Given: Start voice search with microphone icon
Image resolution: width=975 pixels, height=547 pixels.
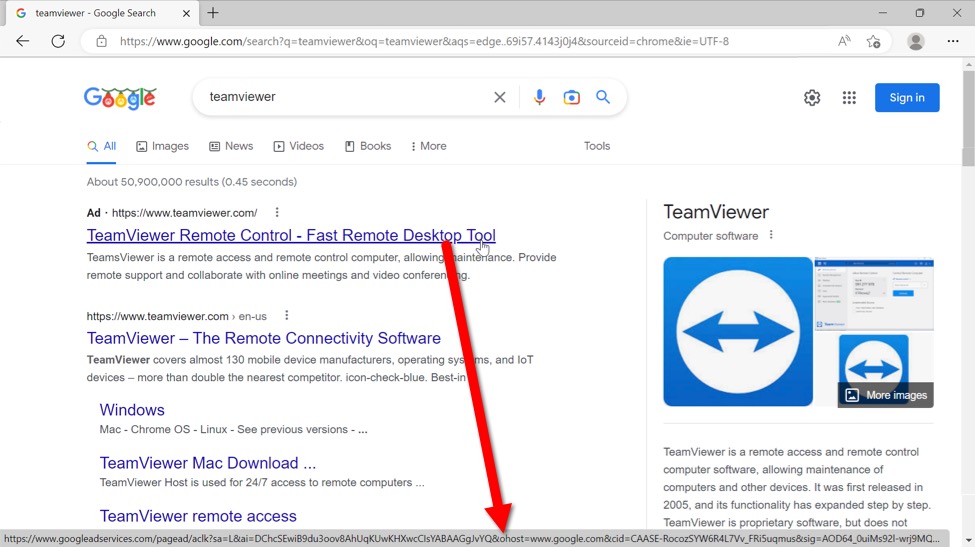Looking at the screenshot, I should coord(539,97).
